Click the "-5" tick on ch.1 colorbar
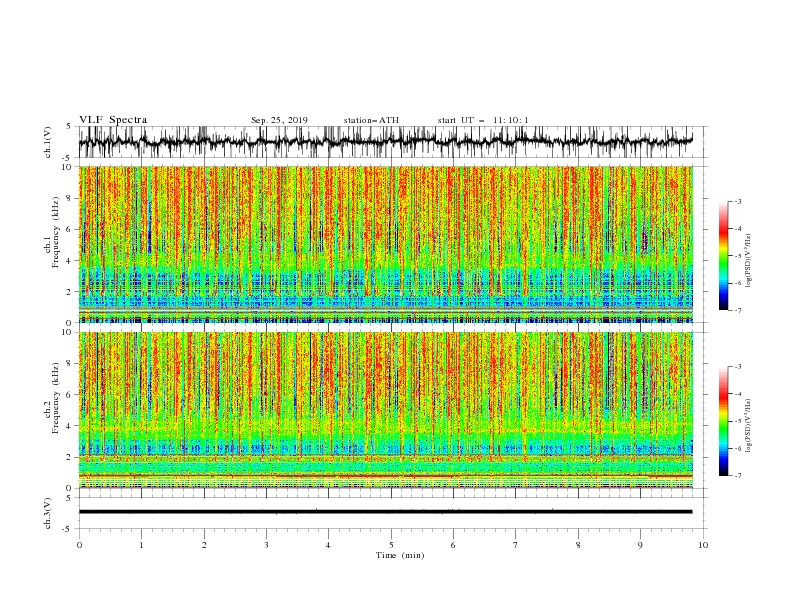 (x=738, y=256)
